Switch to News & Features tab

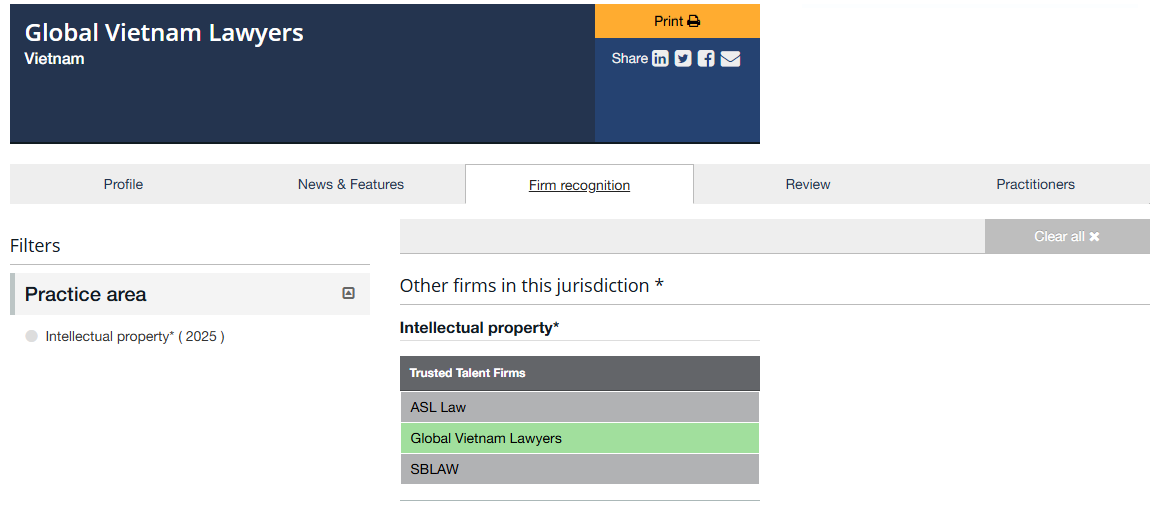click(351, 184)
